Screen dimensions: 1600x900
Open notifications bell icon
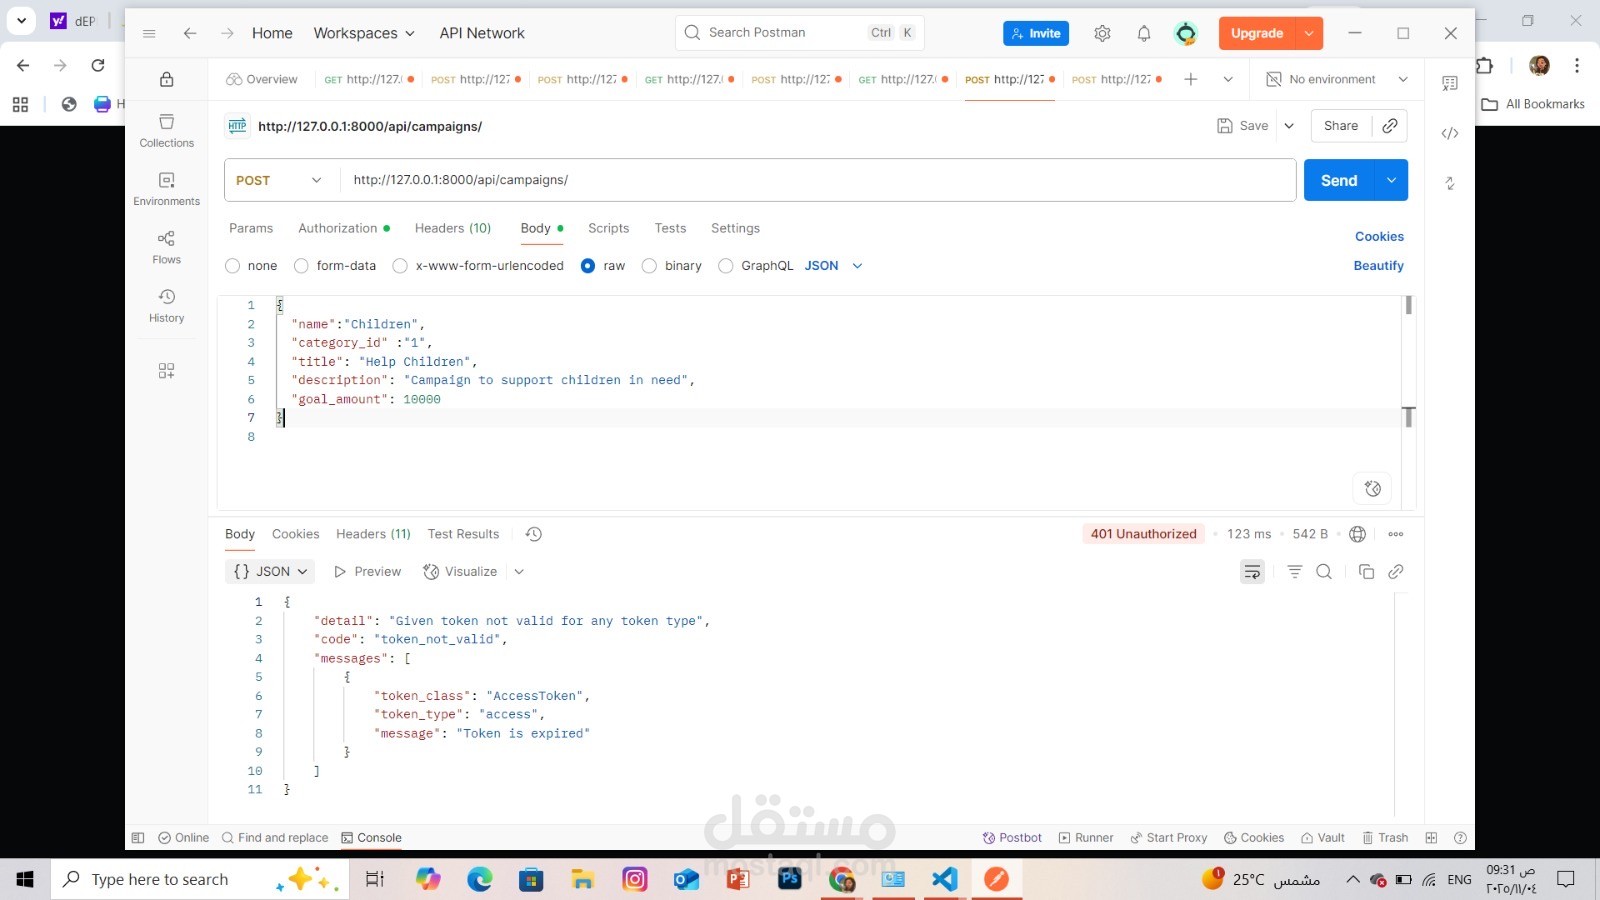pyautogui.click(x=1144, y=33)
